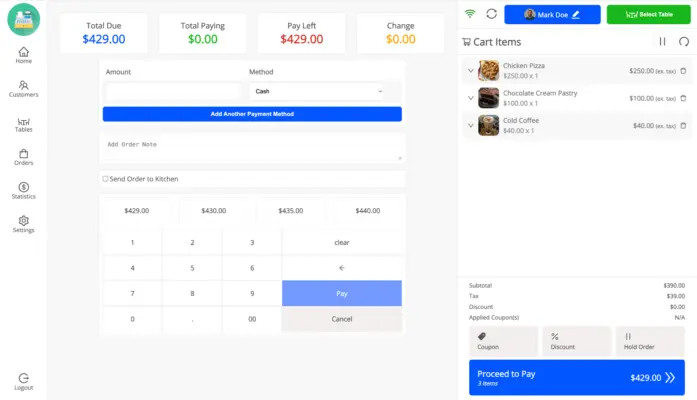This screenshot has height=400, width=697.
Task: Select quick amount $429.00
Action: point(136,211)
